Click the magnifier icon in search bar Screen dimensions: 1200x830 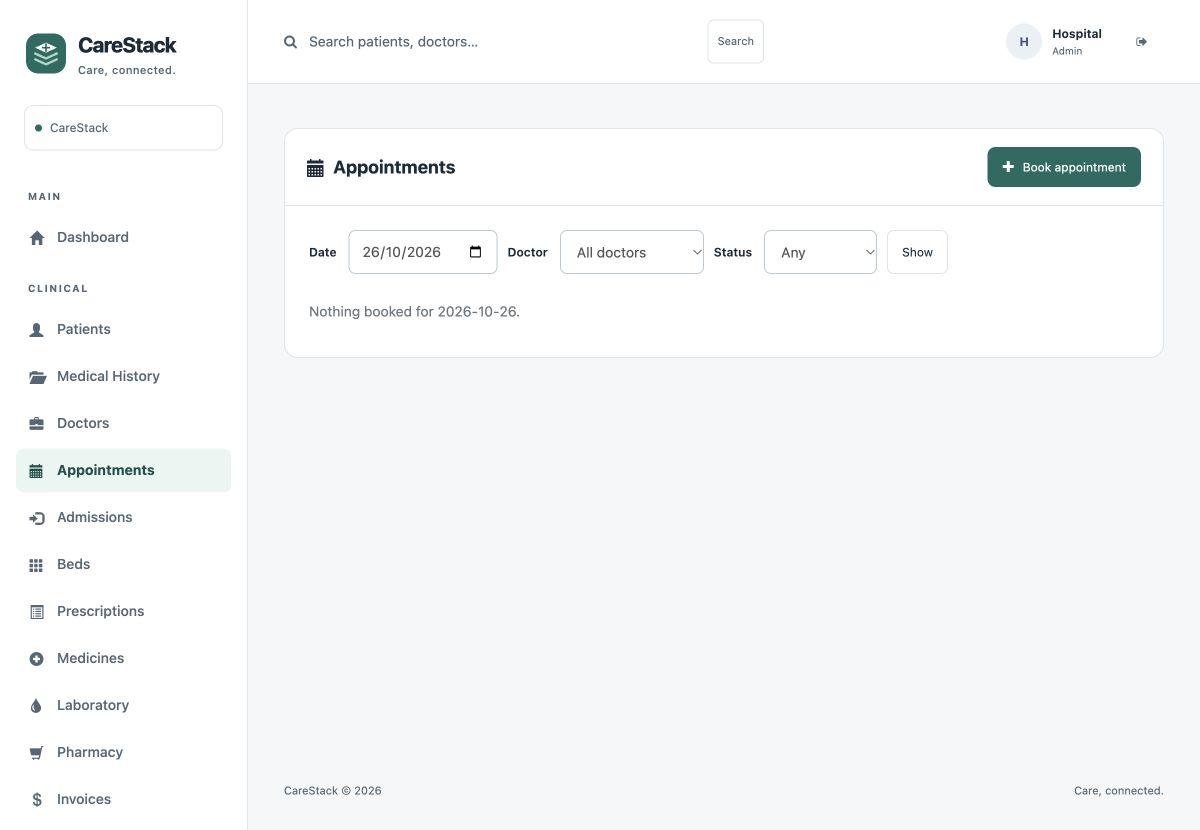click(x=291, y=42)
